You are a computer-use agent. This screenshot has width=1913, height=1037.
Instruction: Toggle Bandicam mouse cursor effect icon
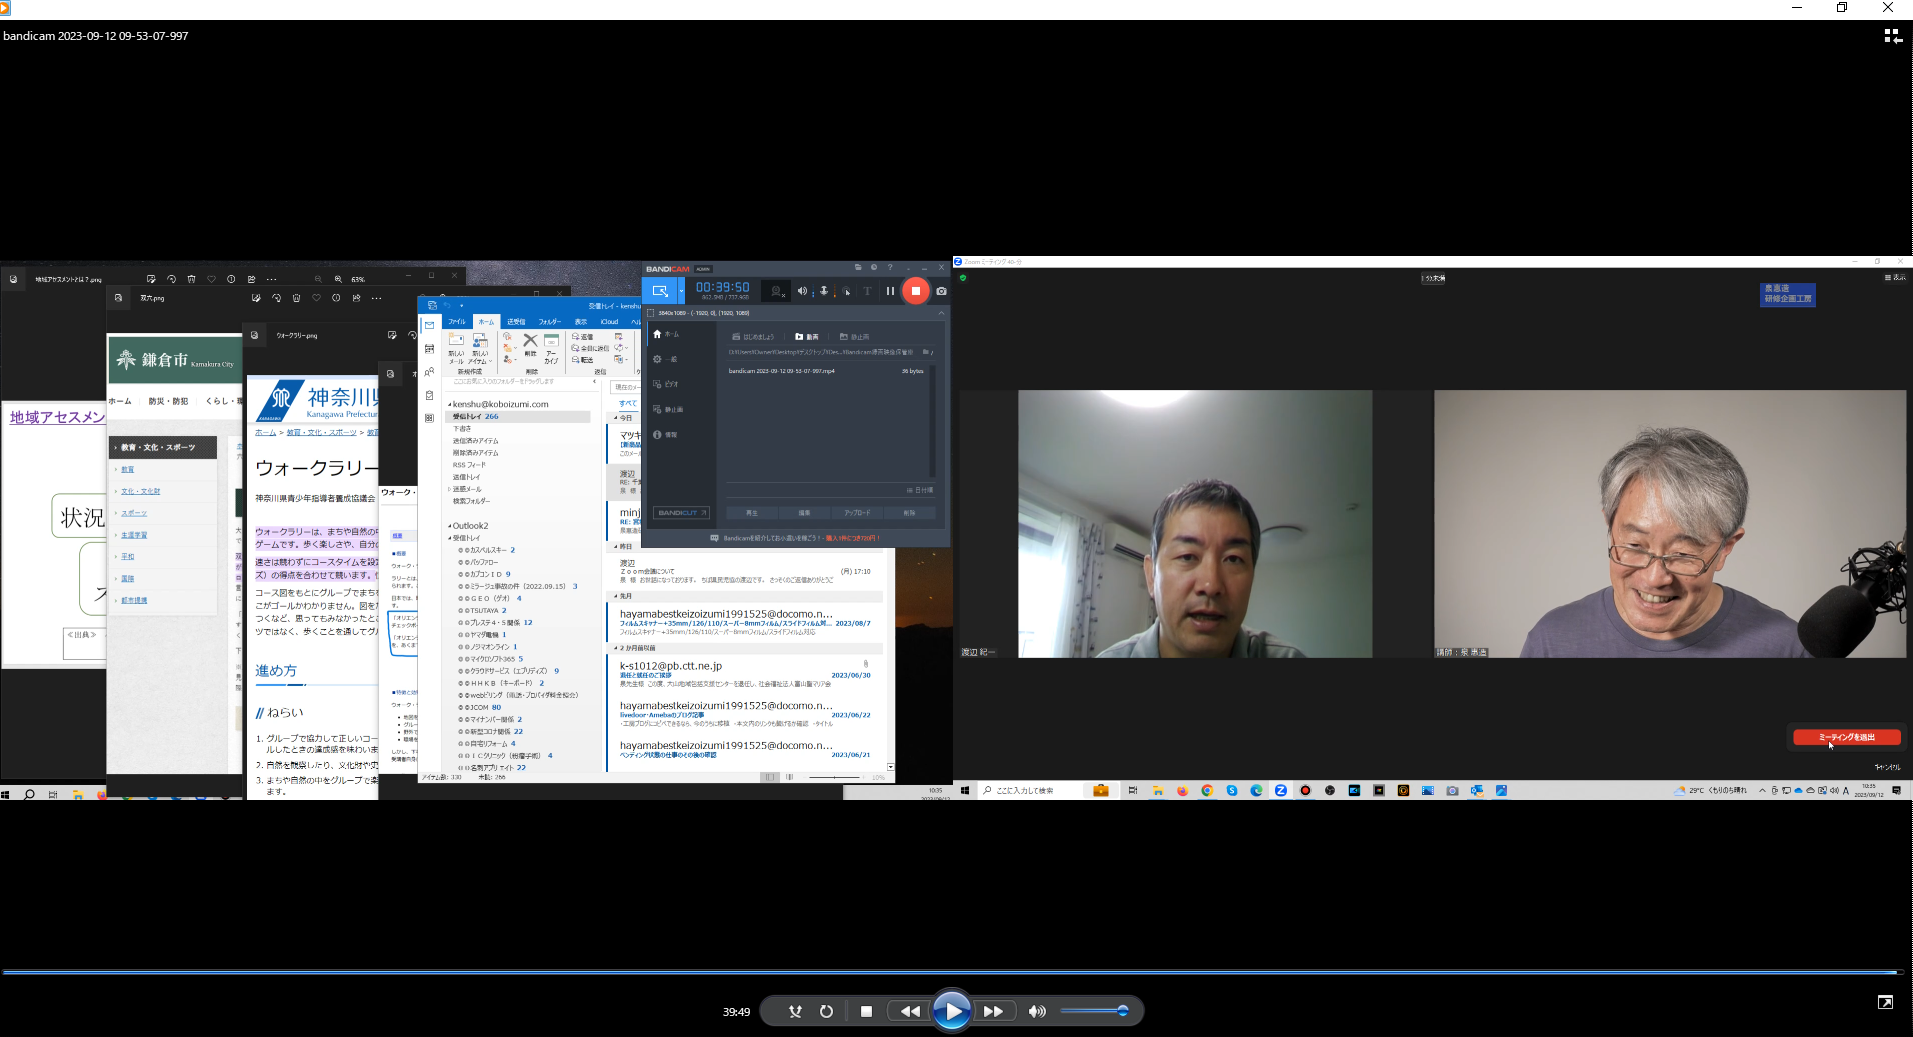846,291
